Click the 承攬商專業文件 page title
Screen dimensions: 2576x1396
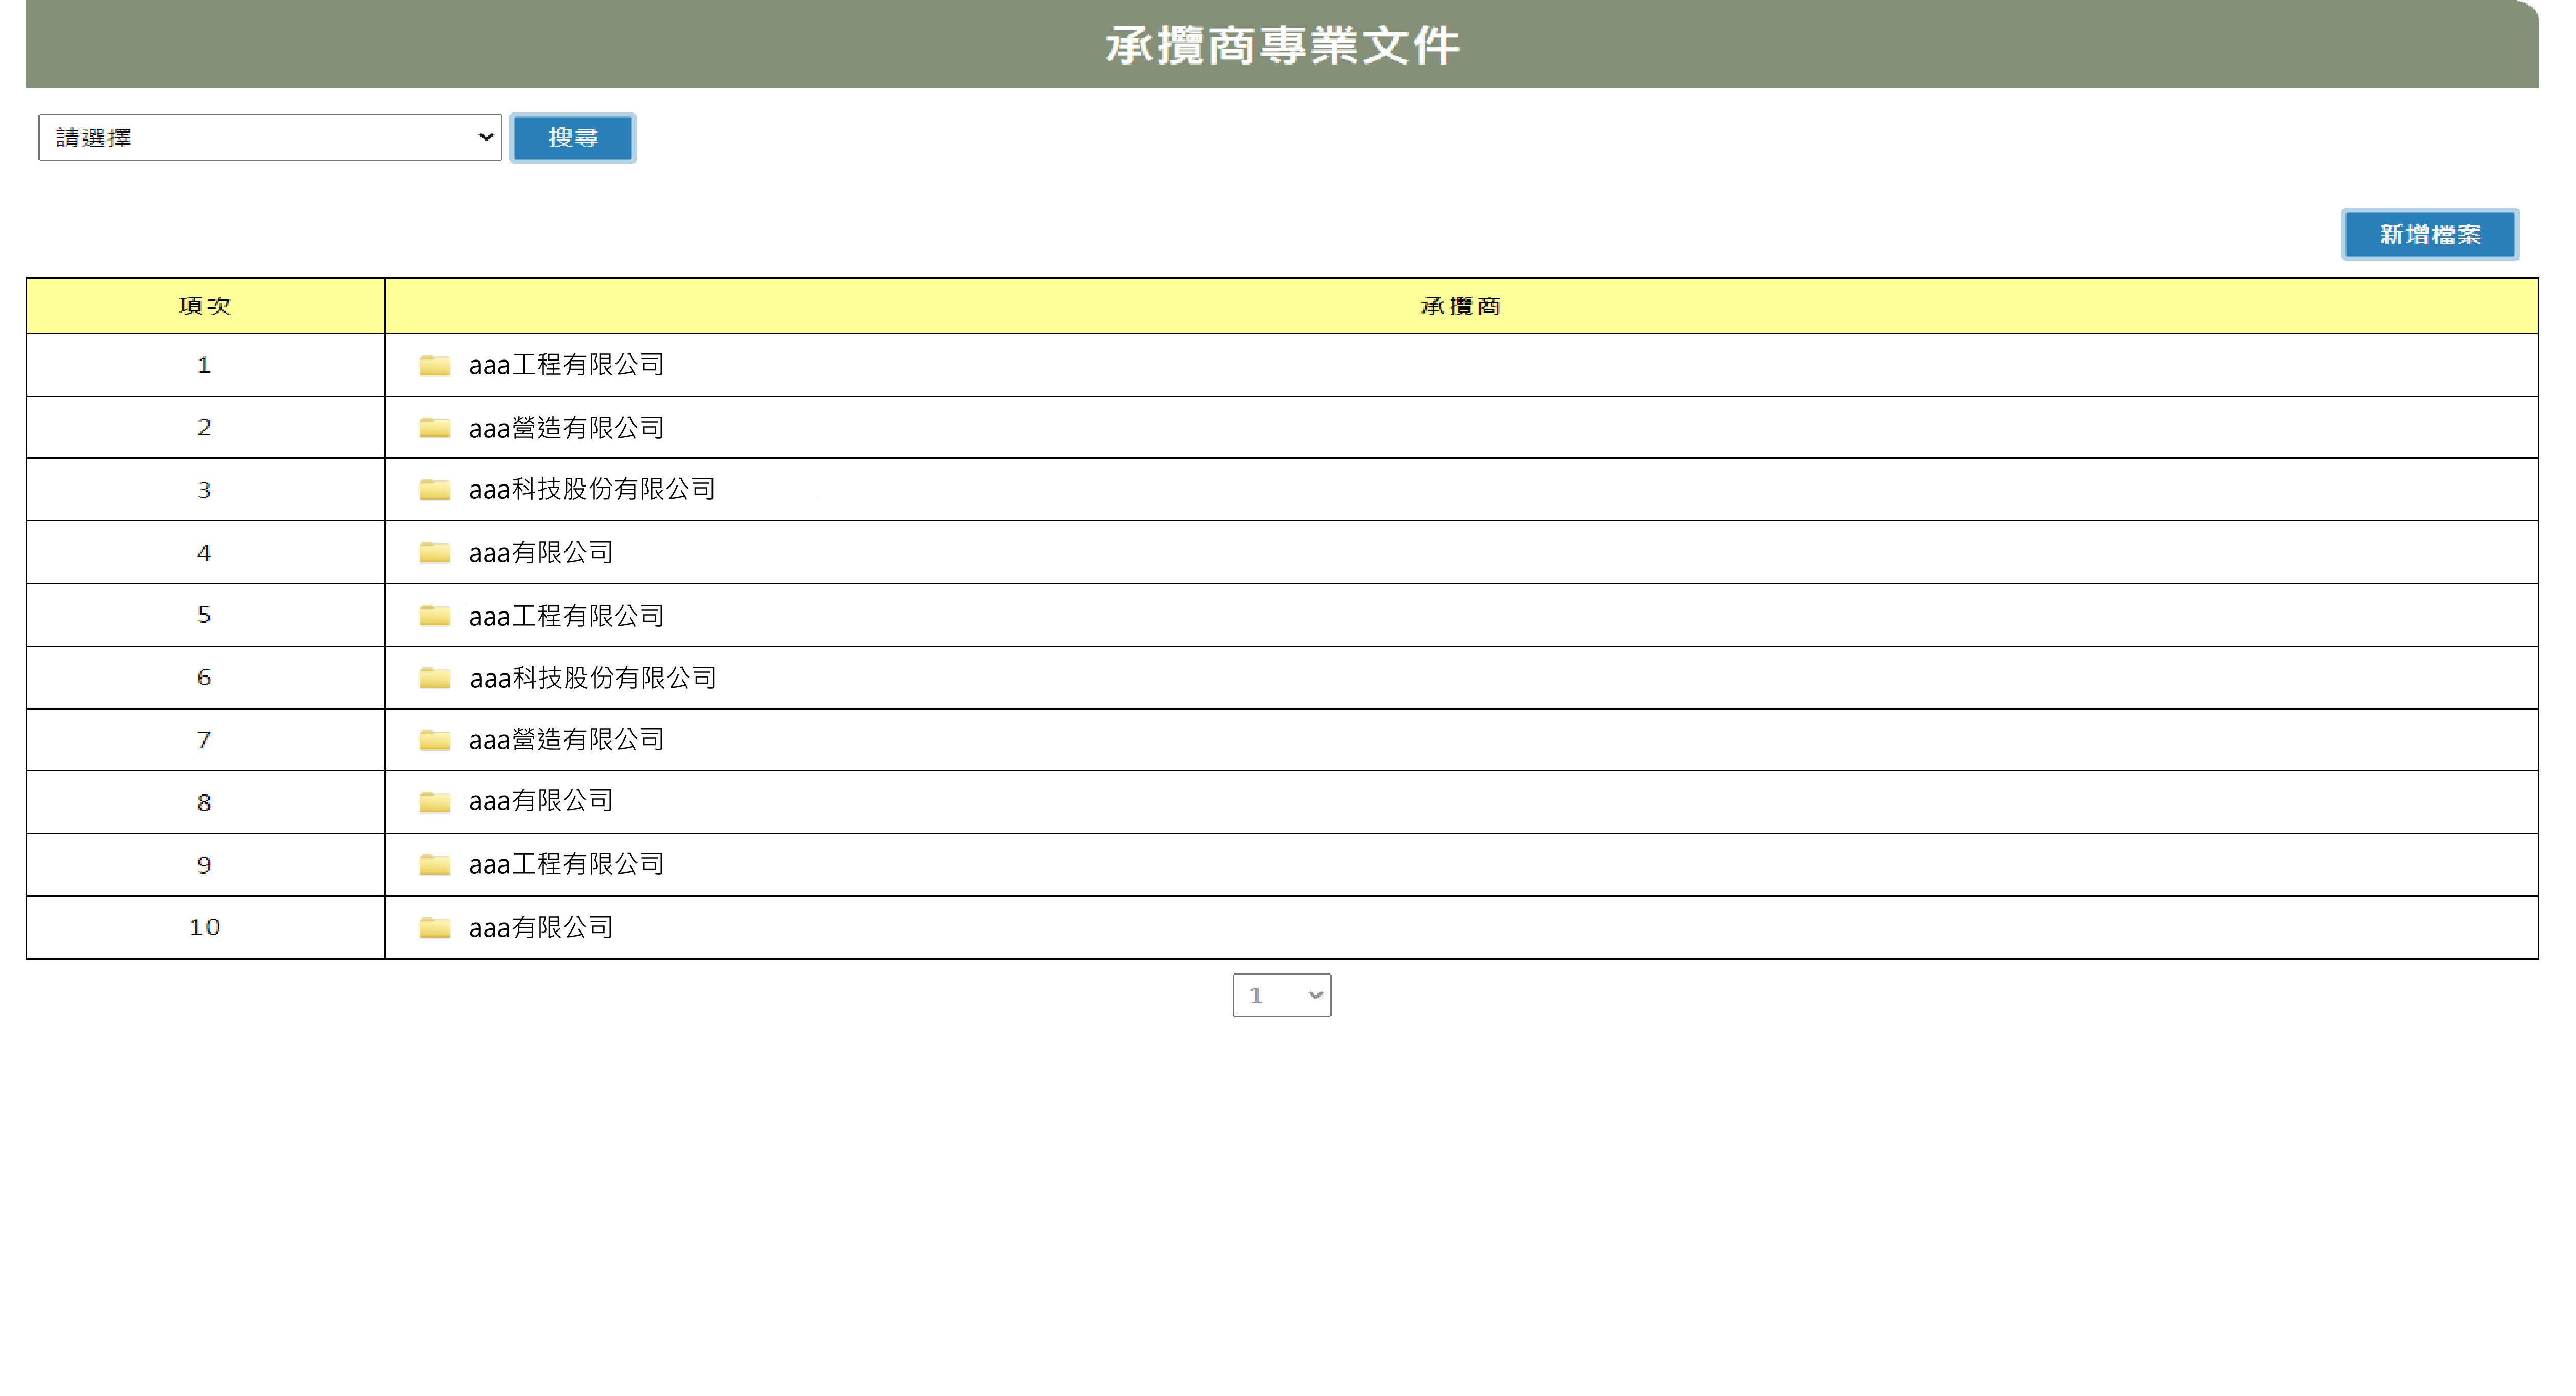[1282, 45]
